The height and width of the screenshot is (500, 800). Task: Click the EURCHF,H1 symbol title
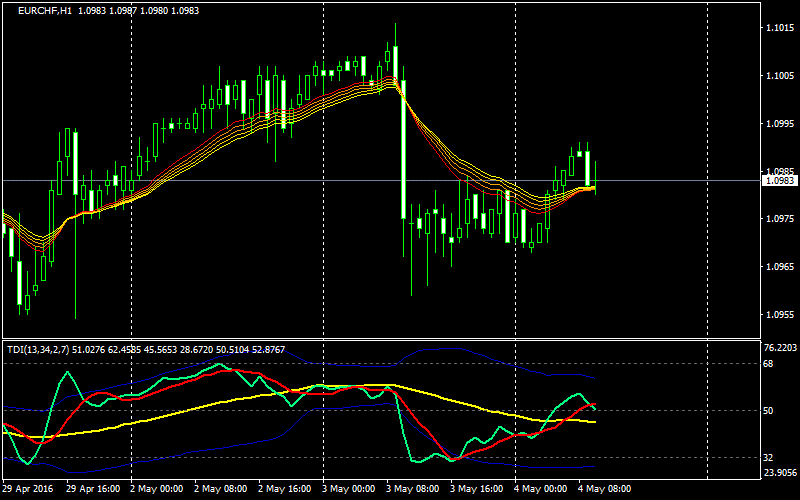pyautogui.click(x=45, y=10)
